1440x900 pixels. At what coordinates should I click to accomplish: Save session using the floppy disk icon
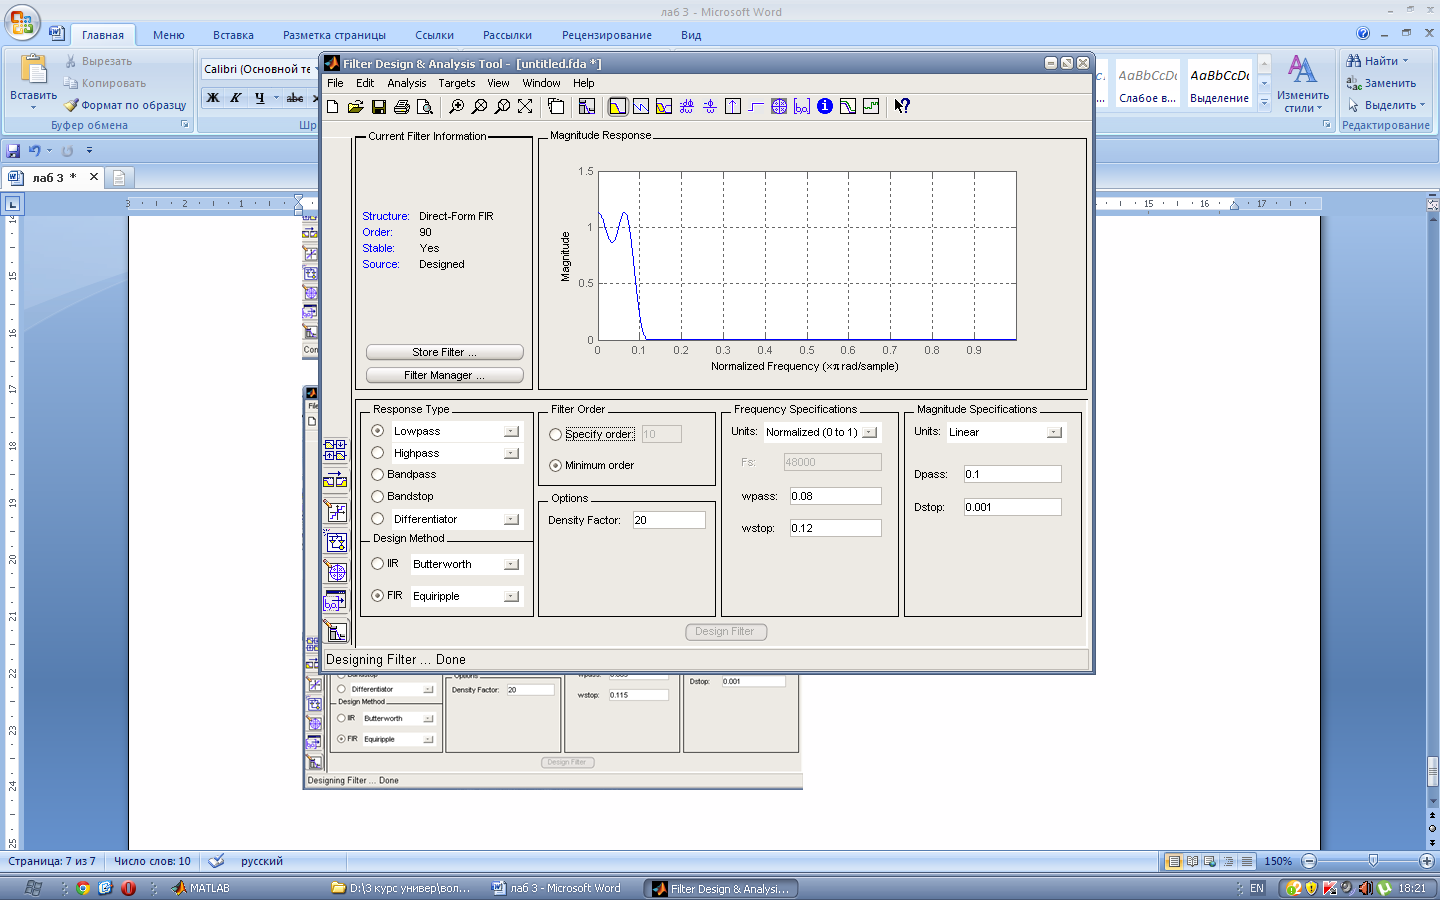point(378,106)
